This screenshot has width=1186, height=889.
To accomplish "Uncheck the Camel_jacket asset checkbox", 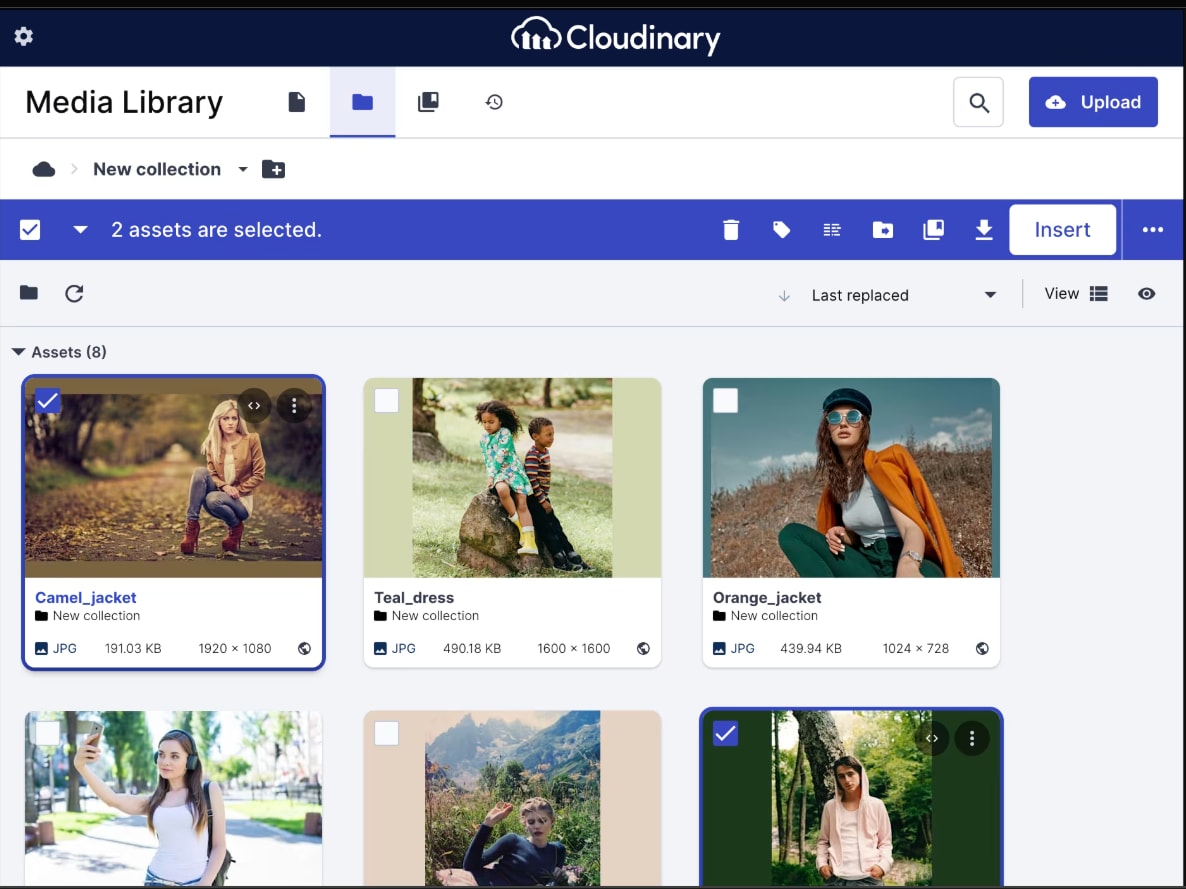I will point(47,401).
